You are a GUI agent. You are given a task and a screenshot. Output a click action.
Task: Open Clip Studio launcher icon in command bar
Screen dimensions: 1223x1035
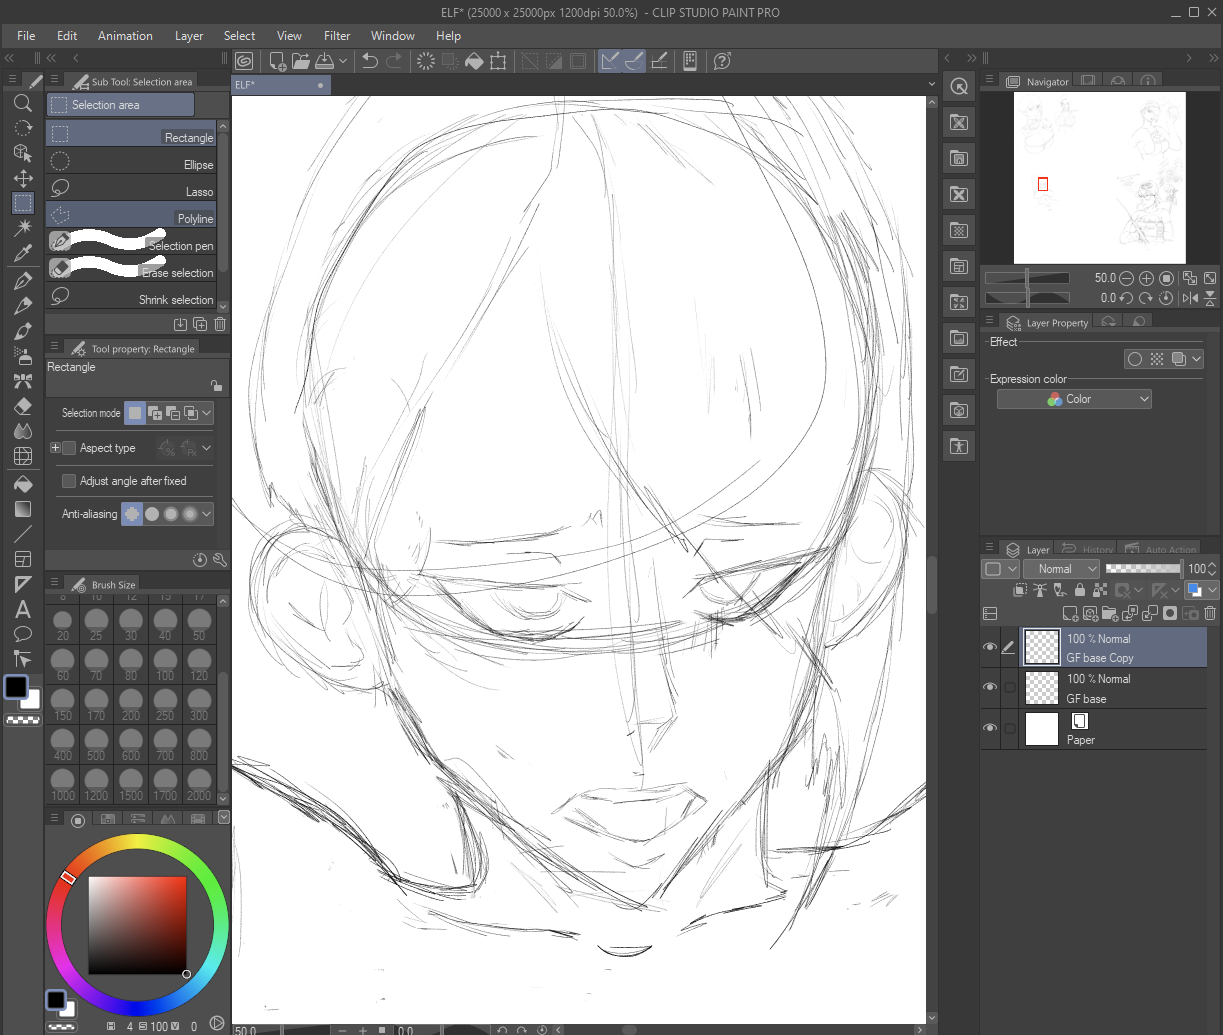[x=244, y=61]
